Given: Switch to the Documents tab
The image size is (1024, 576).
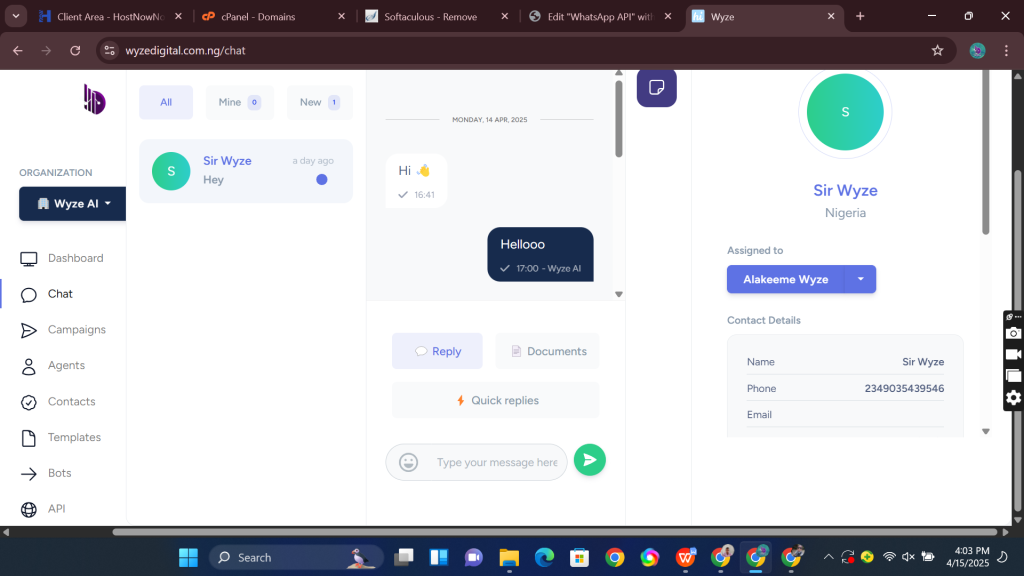Looking at the screenshot, I should (x=547, y=351).
